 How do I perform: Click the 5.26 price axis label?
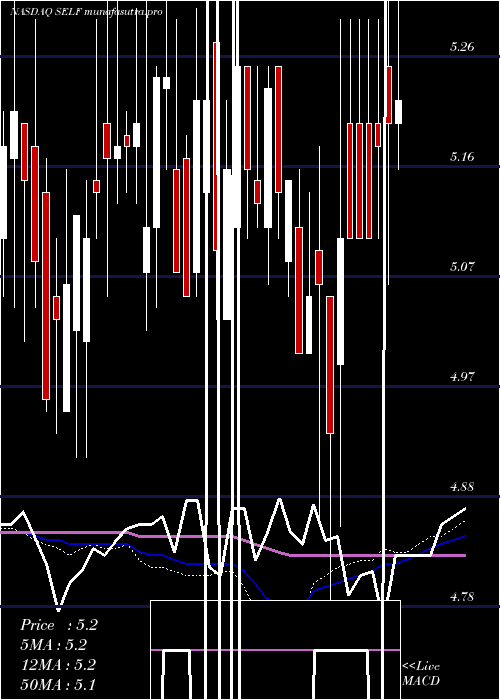coord(462,46)
